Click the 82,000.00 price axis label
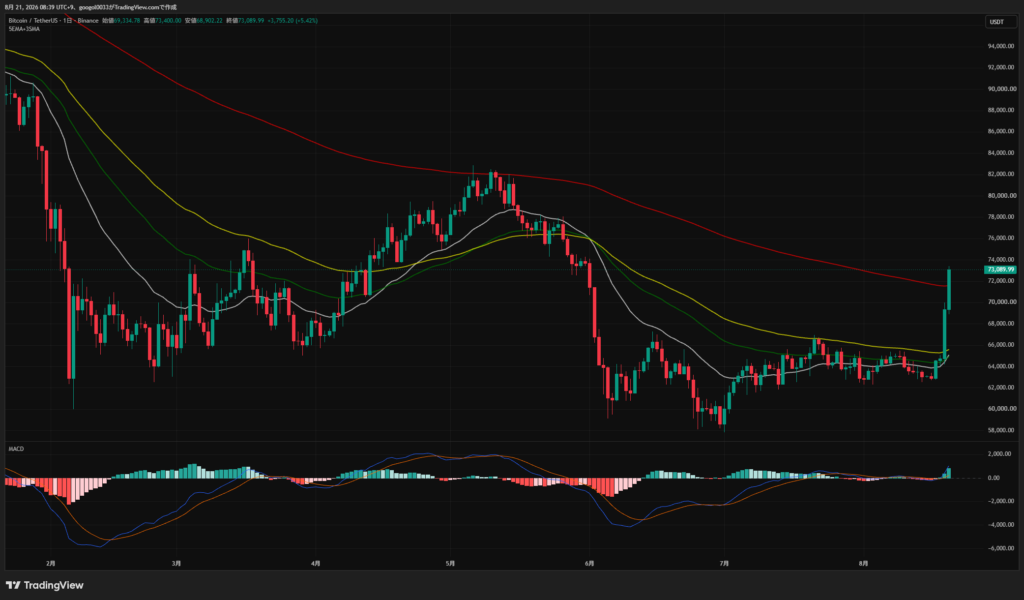1024x600 pixels. click(x=1001, y=174)
